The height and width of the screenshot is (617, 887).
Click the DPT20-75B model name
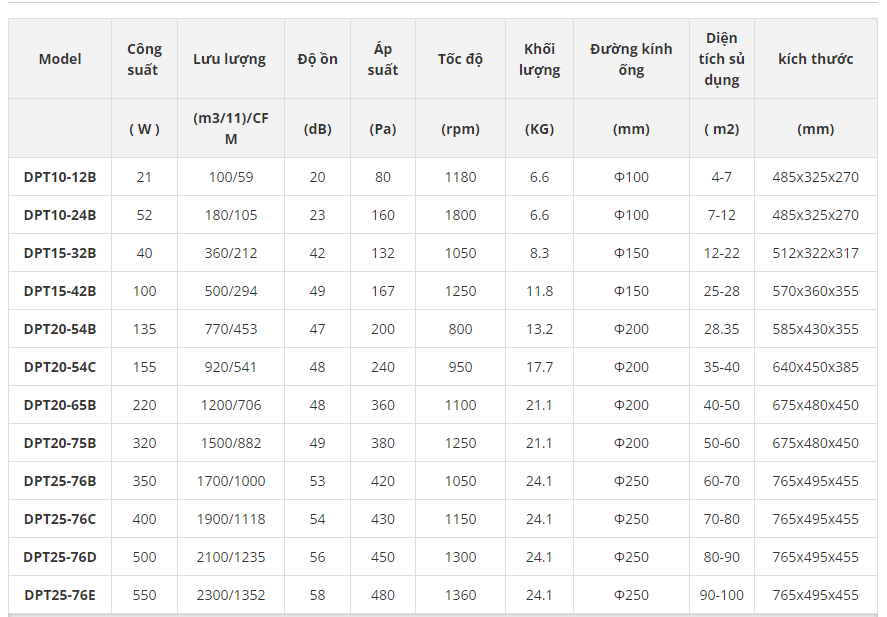click(x=60, y=443)
